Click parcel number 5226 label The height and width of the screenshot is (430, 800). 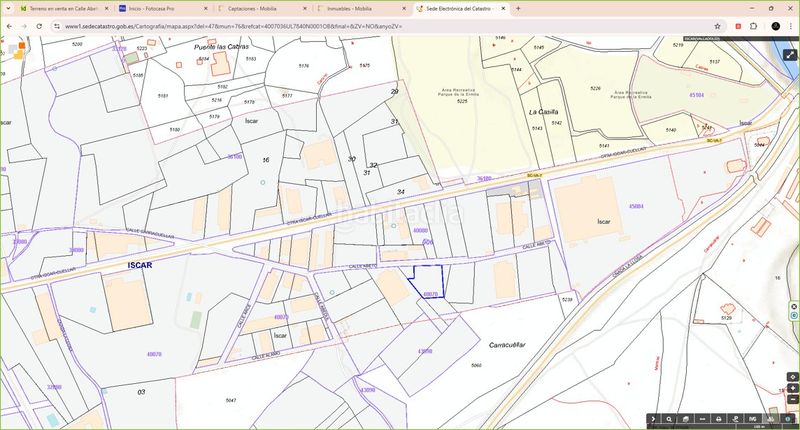point(595,88)
